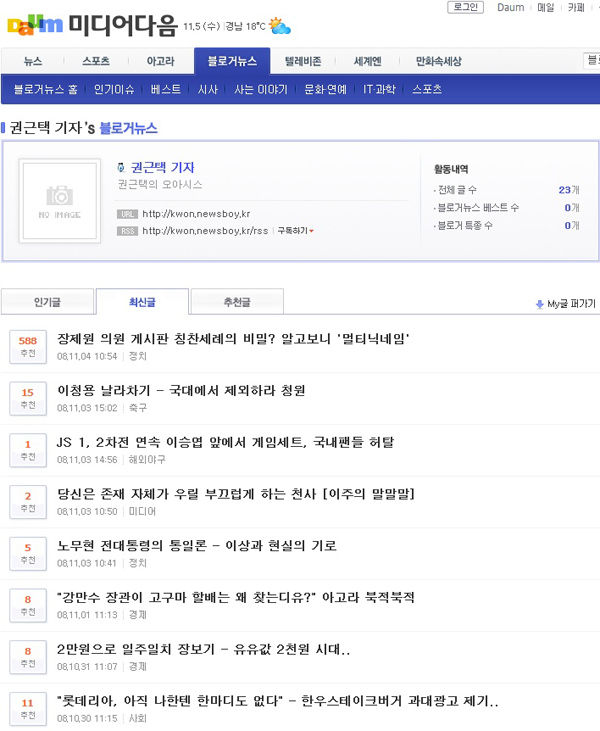Go to 블로거뉴스 홈 submenu

(46, 89)
